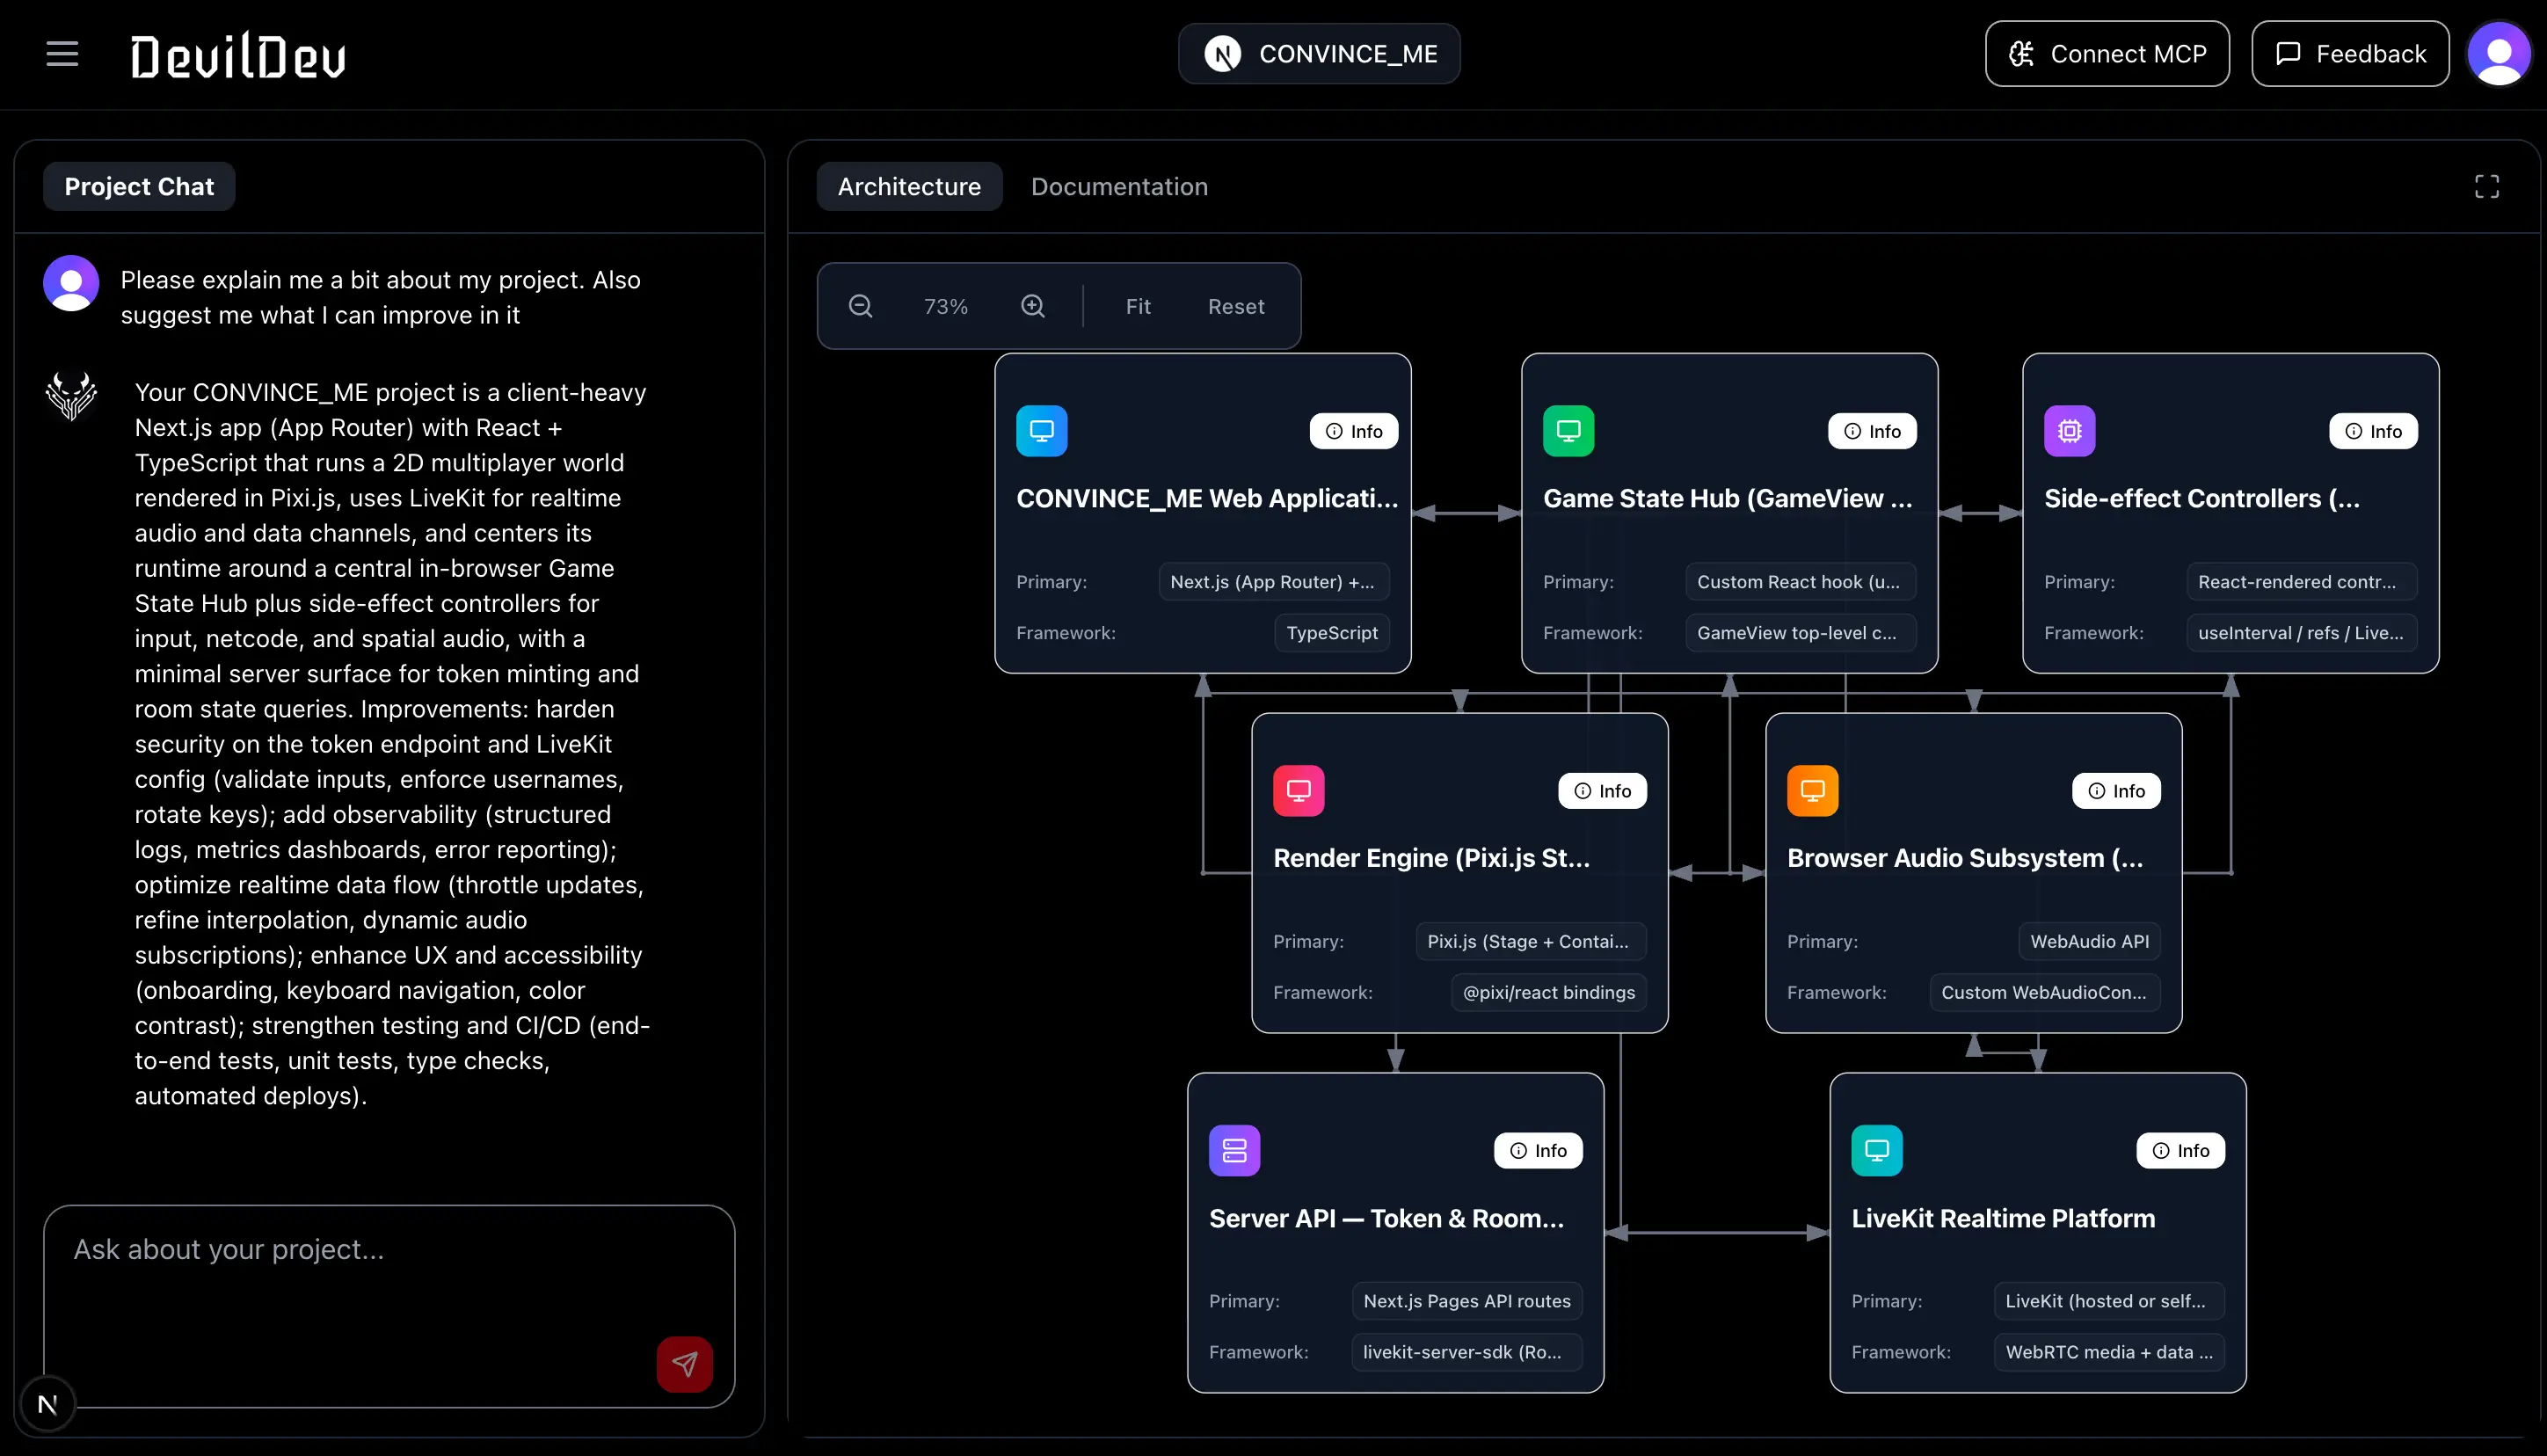The image size is (2547, 1456).
Task: Open Info for Game State Hub node
Action: click(1871, 430)
